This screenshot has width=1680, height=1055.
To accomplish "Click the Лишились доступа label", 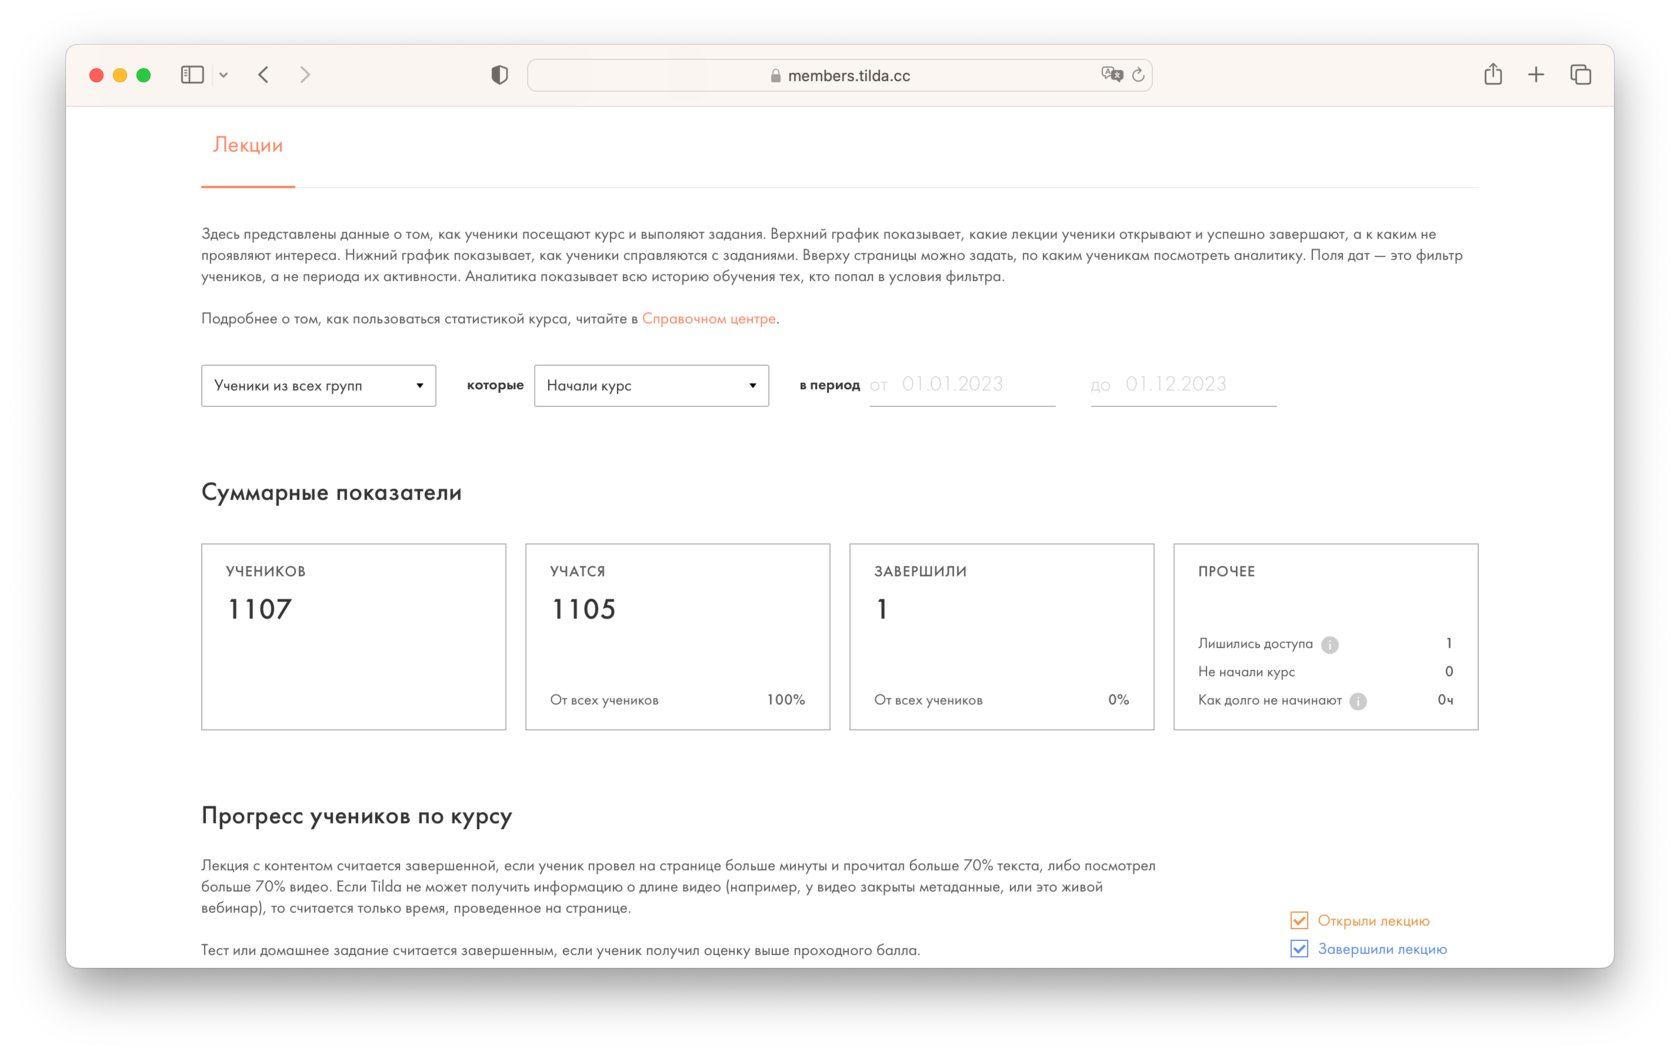I will coord(1256,644).
